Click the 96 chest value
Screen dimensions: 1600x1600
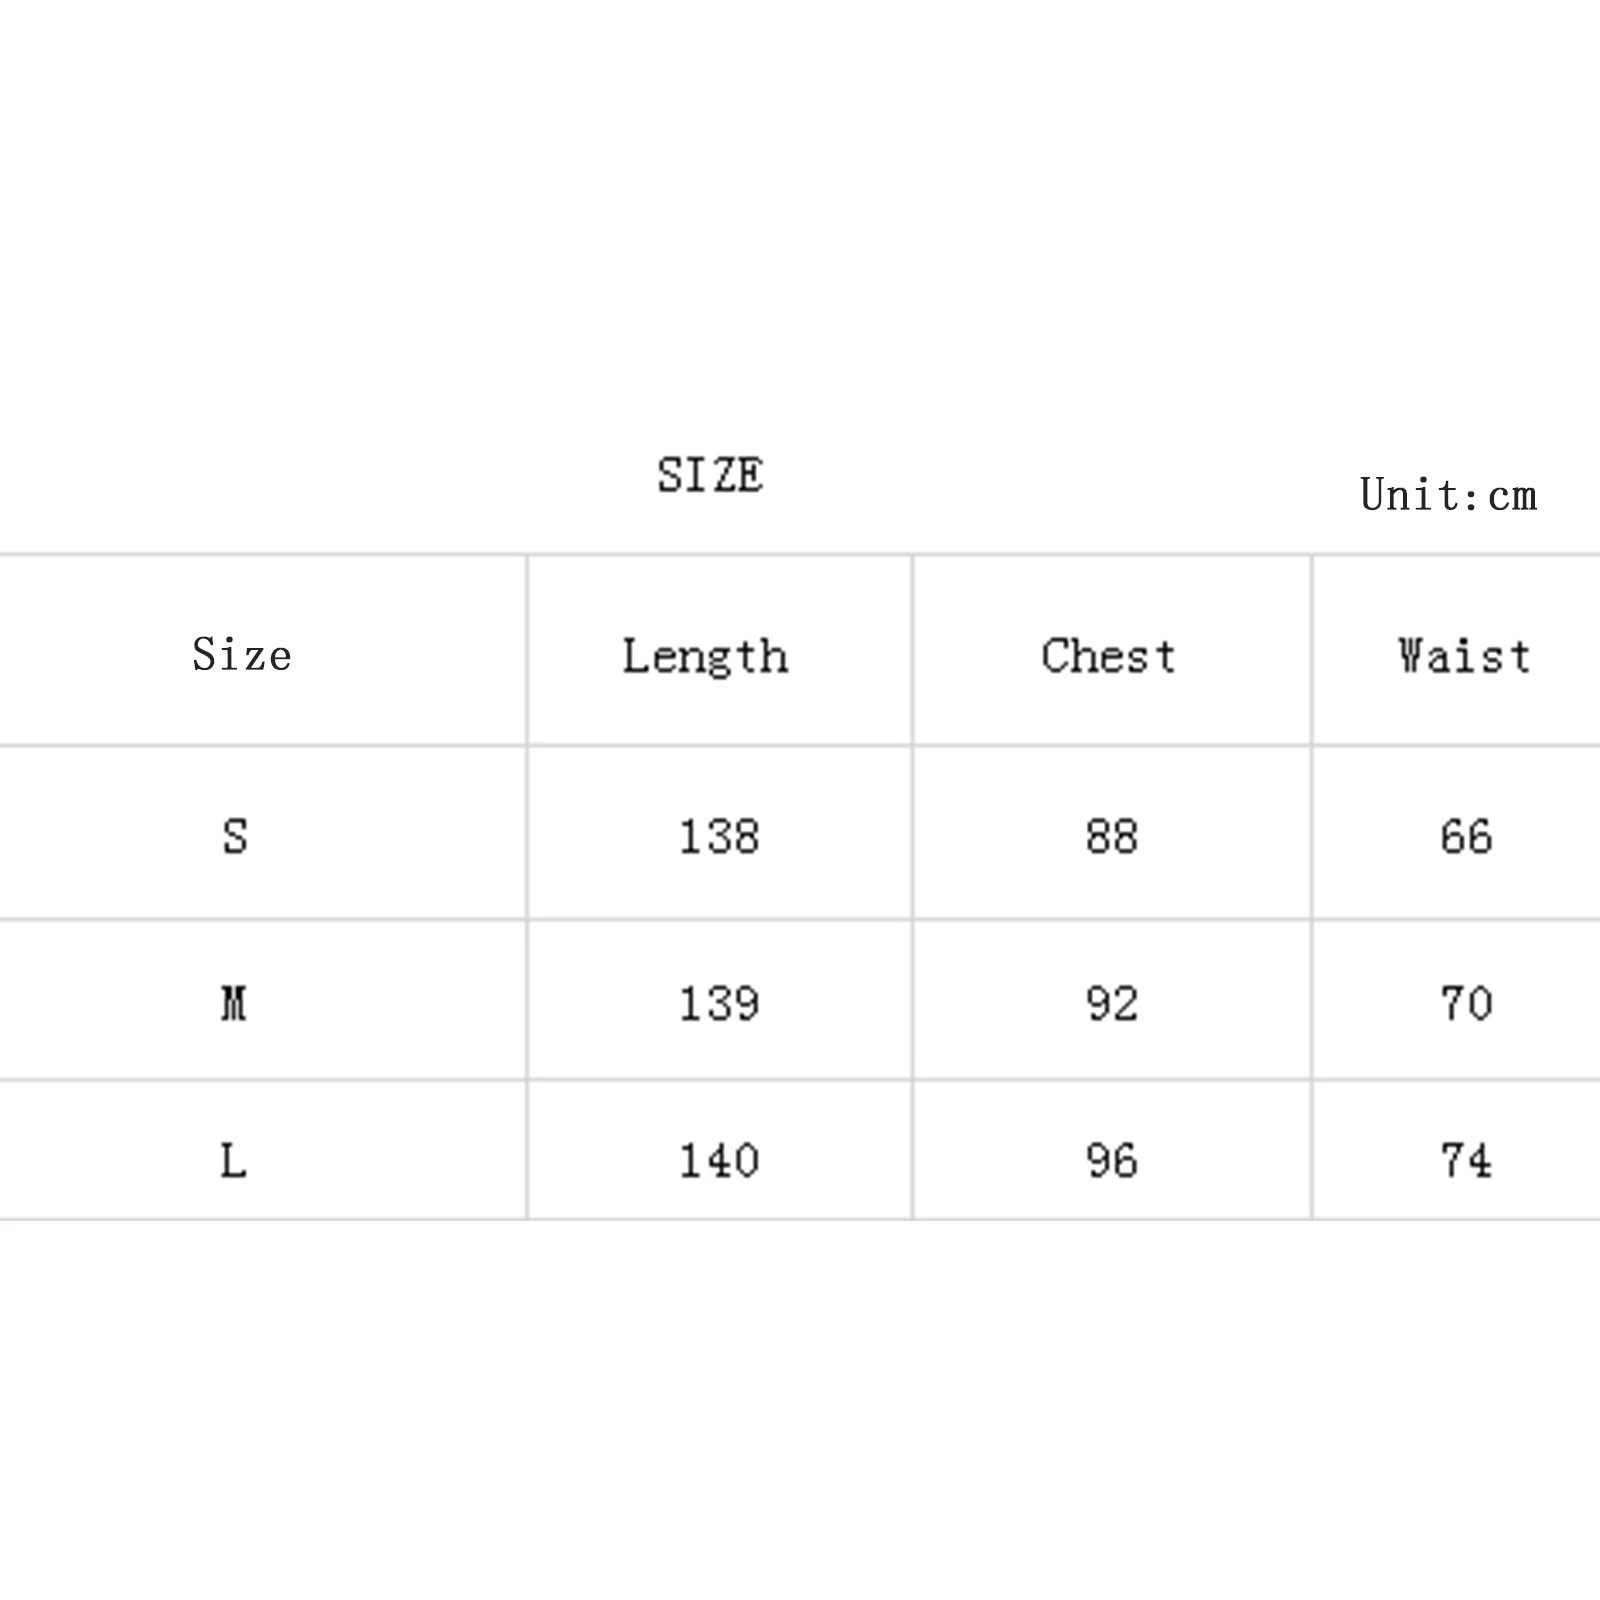[1111, 1161]
